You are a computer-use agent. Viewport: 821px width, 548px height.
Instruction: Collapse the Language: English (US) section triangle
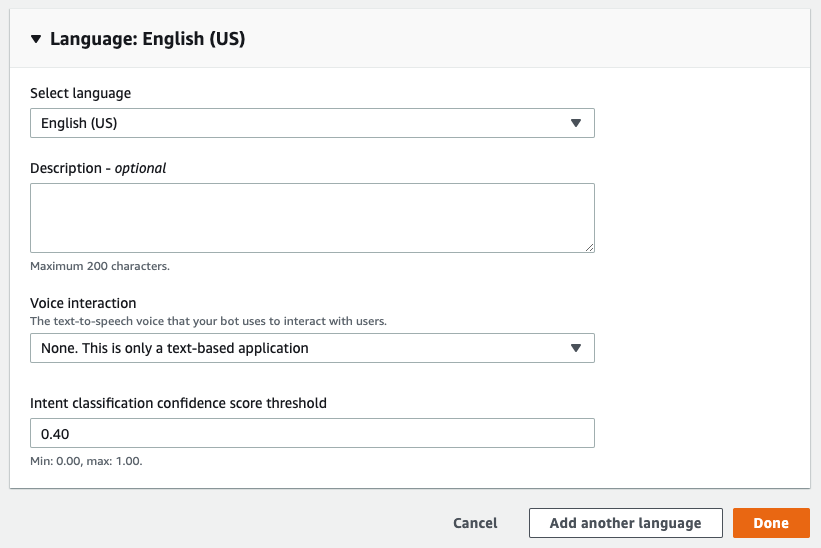tap(36, 40)
